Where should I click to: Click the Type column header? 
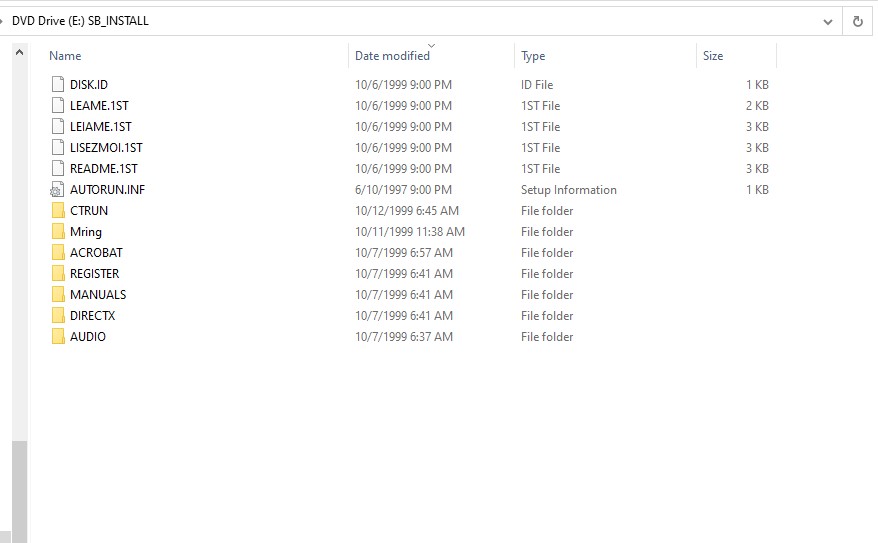(533, 56)
